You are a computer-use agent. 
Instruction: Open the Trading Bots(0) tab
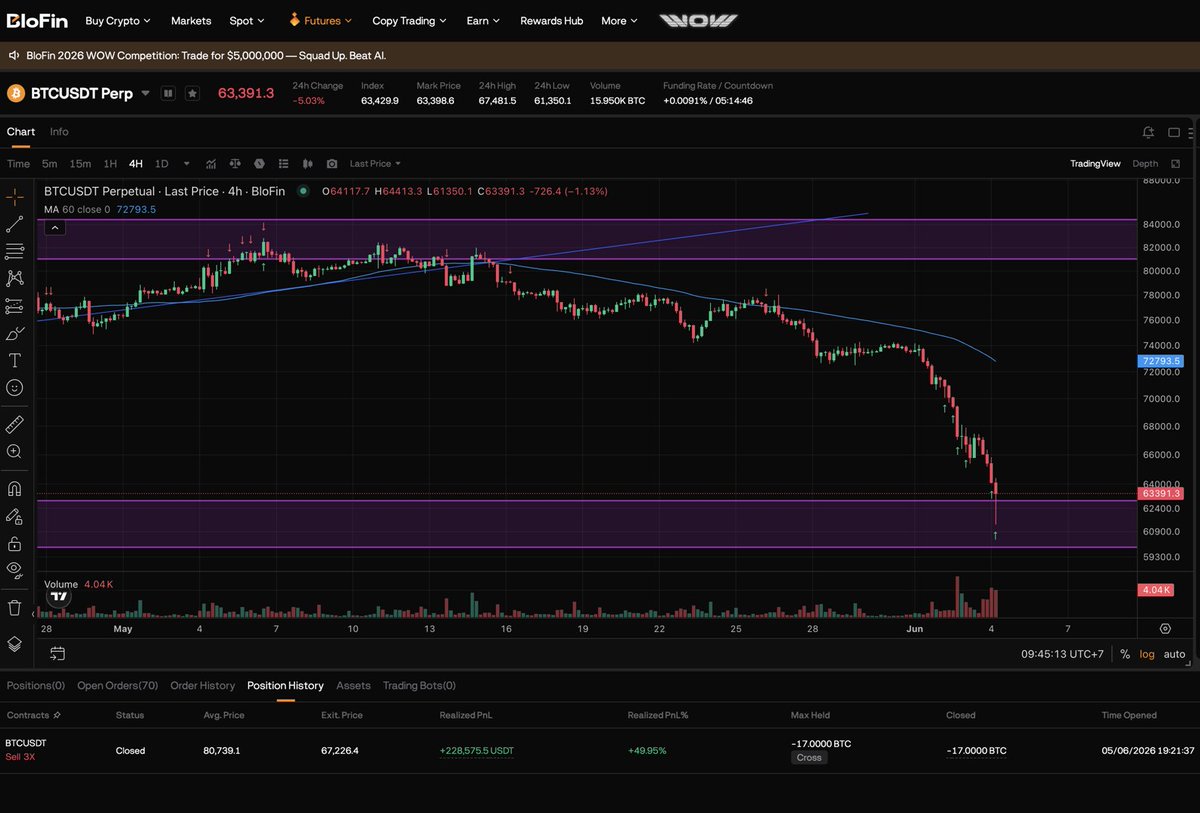tap(419, 686)
